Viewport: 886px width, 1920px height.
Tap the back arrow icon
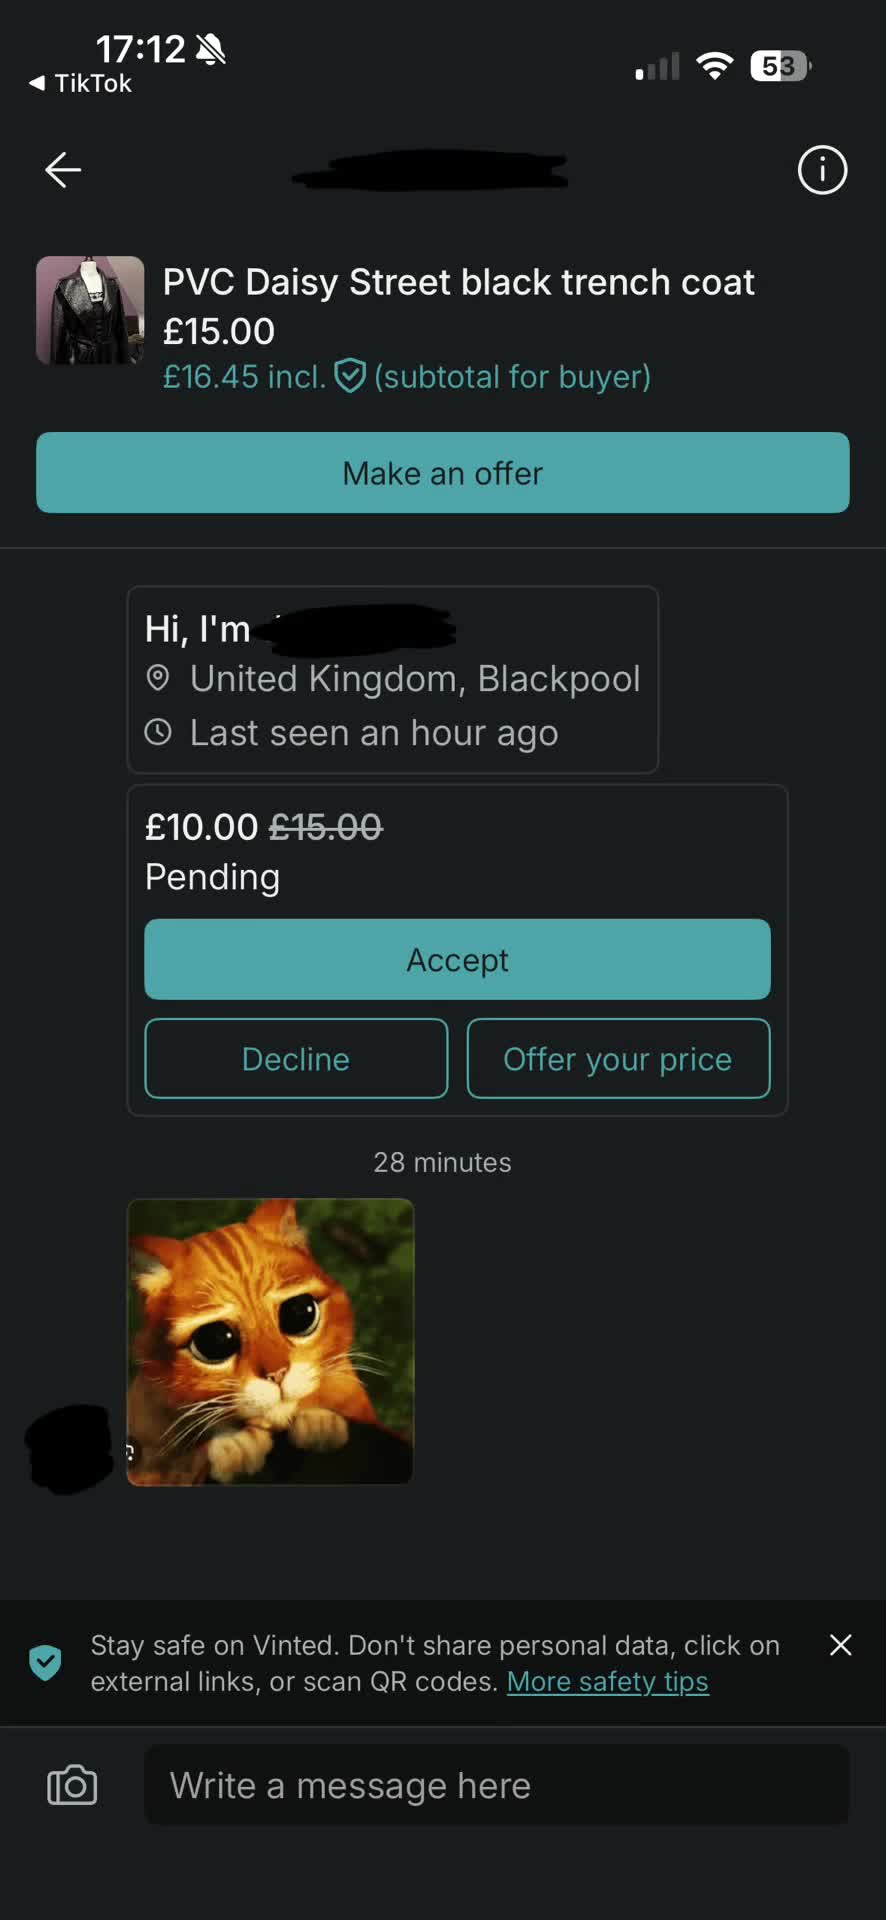coord(63,170)
